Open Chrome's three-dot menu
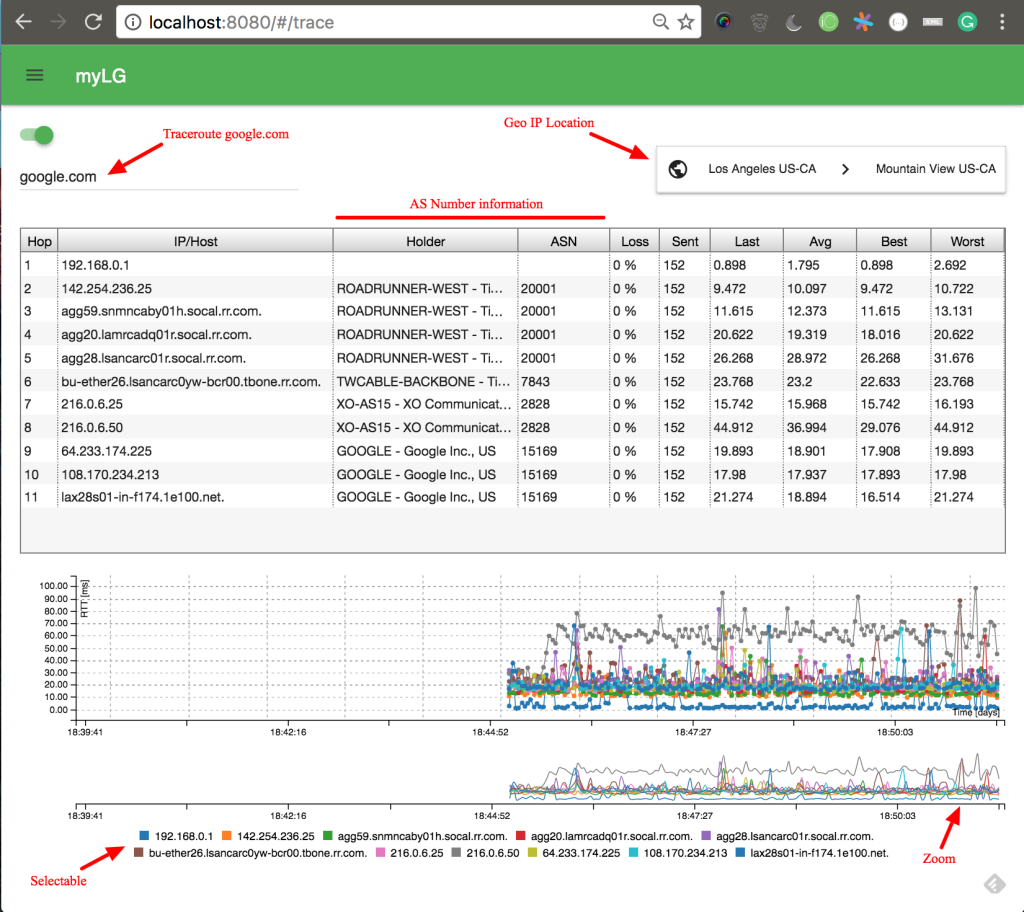The image size is (1024, 912). pyautogui.click(x=1004, y=21)
